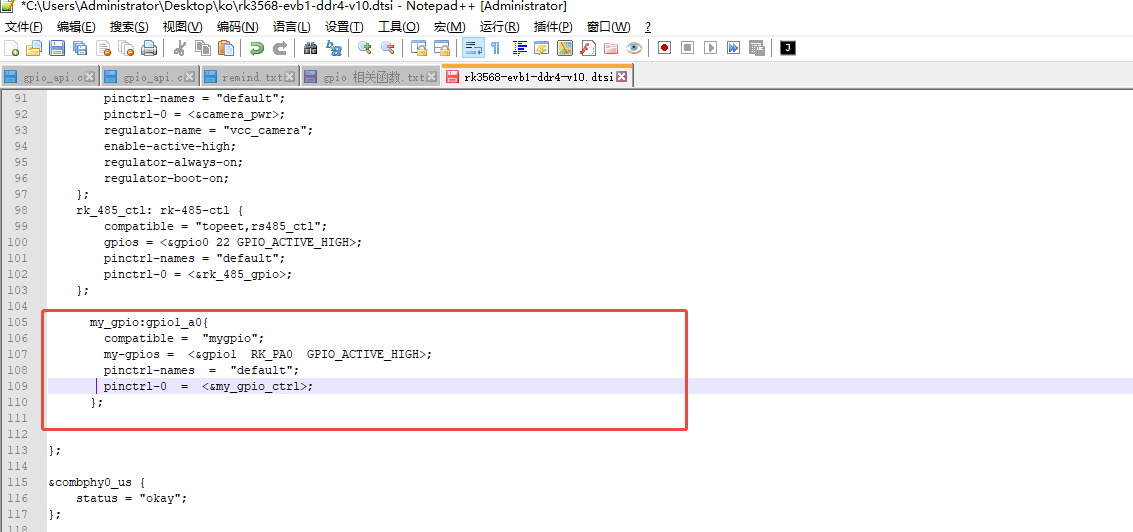Open the 编辑(E) menu
This screenshot has height=532, width=1133.
(x=77, y=27)
